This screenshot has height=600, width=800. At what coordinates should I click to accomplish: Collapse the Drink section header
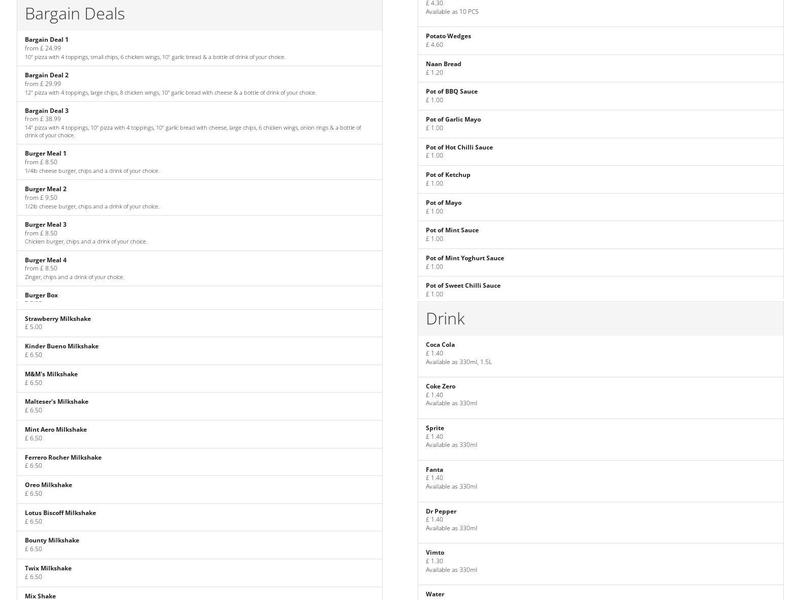click(600, 319)
